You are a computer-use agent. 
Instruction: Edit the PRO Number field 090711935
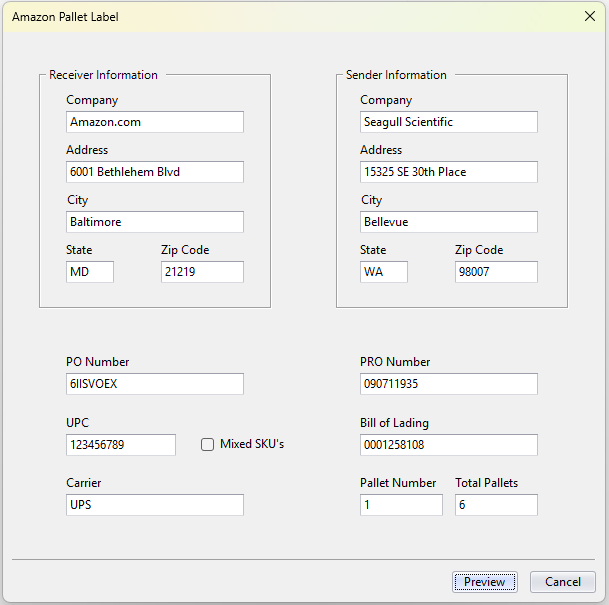click(449, 384)
